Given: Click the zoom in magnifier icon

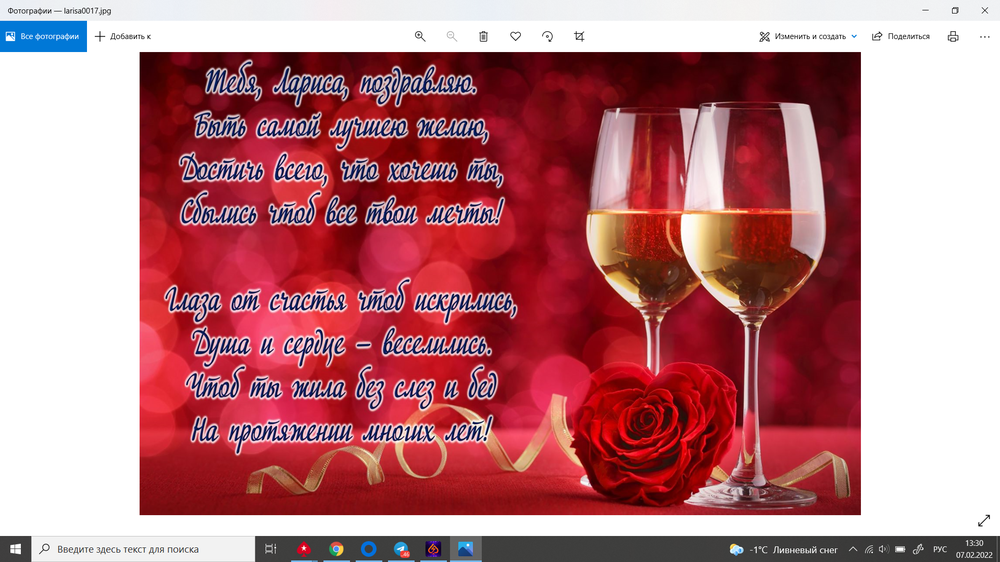Looking at the screenshot, I should point(420,36).
